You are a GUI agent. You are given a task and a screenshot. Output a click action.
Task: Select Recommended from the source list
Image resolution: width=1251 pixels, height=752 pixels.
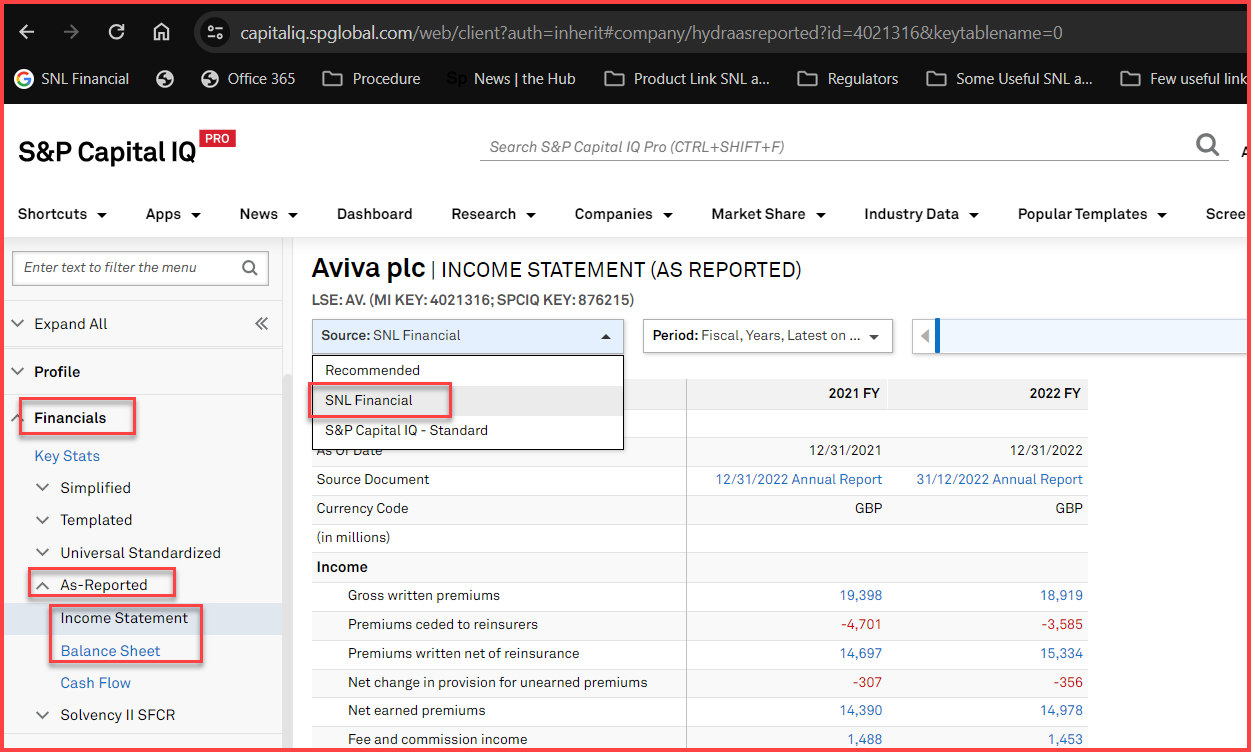tap(372, 370)
